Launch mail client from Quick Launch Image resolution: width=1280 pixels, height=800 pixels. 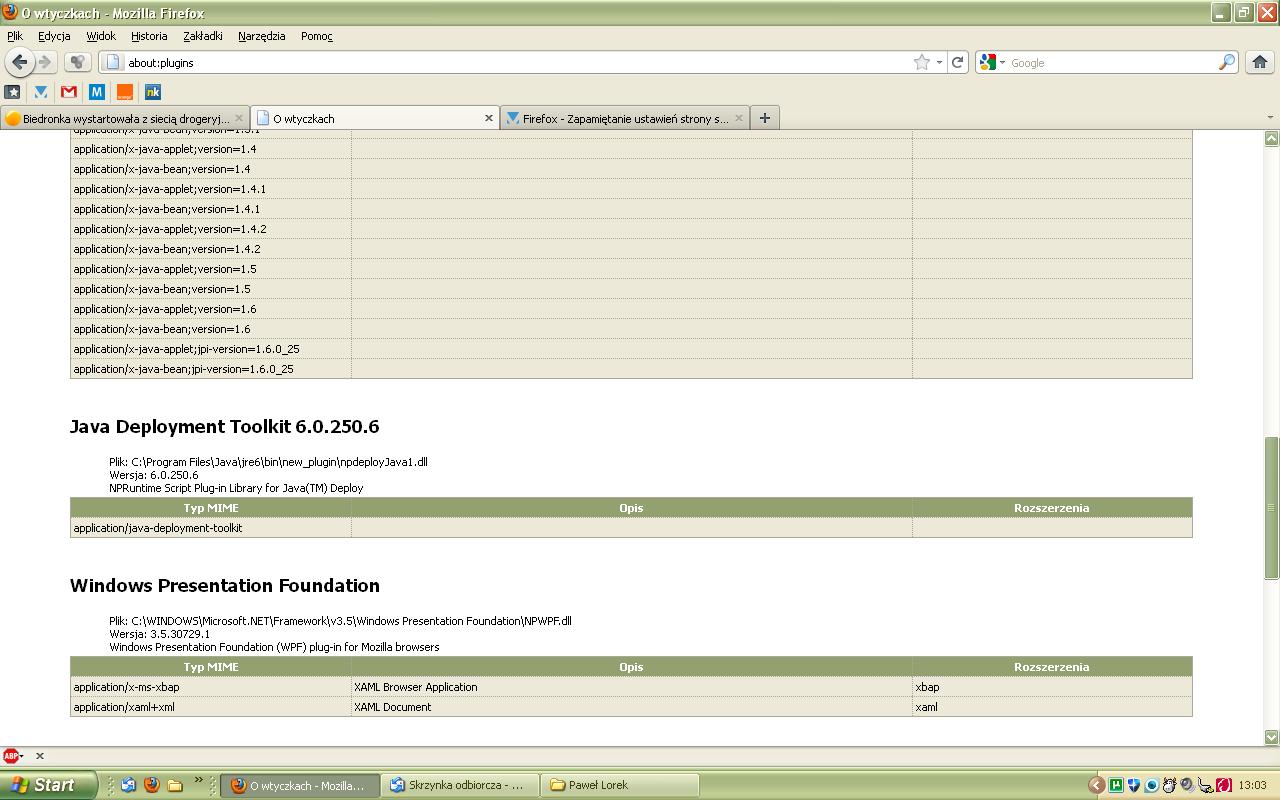pyautogui.click(x=128, y=785)
